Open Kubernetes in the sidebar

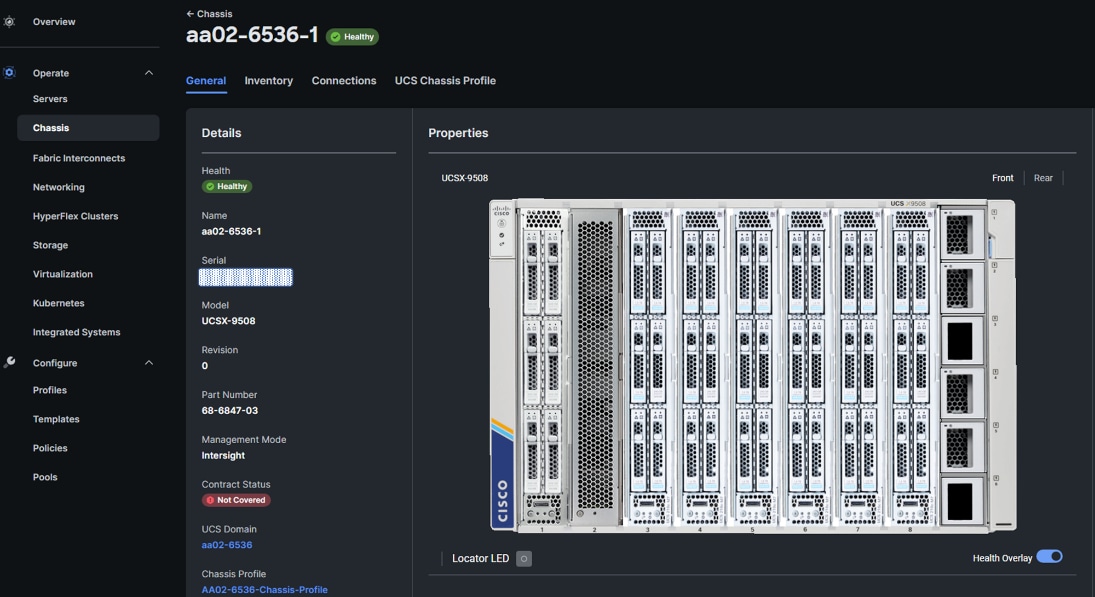59,303
